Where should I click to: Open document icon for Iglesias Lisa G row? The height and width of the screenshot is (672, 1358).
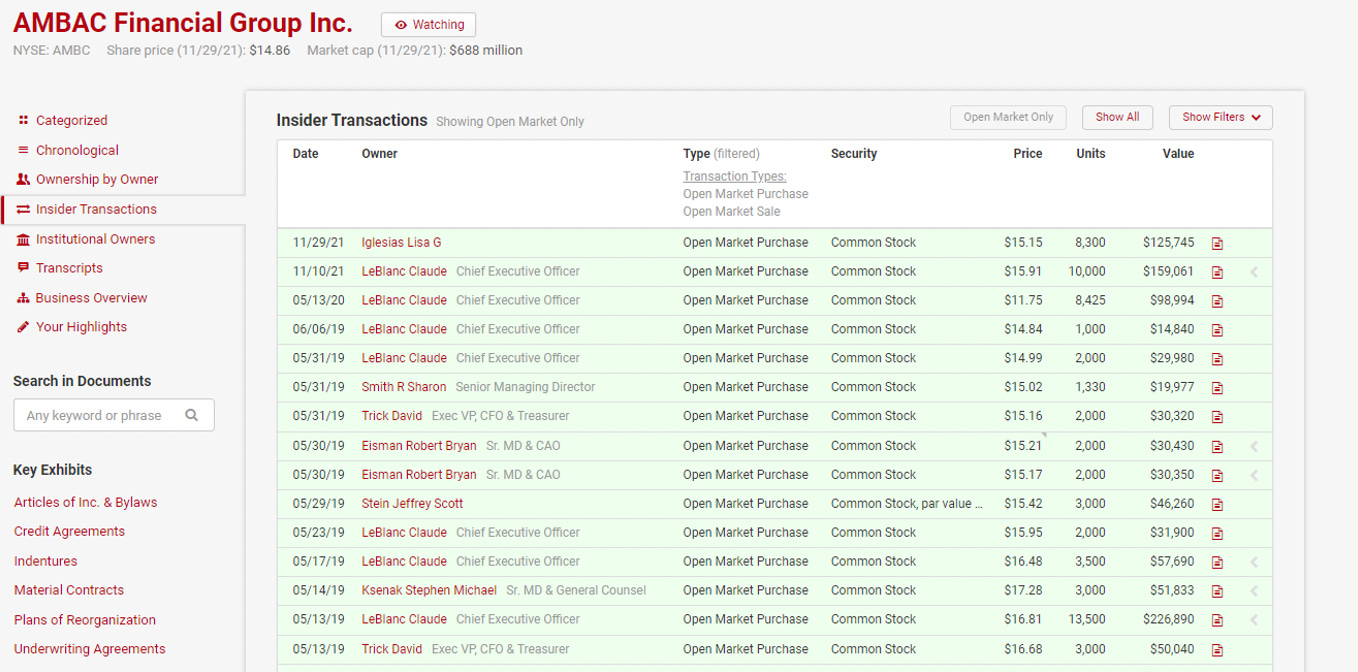(x=1217, y=243)
